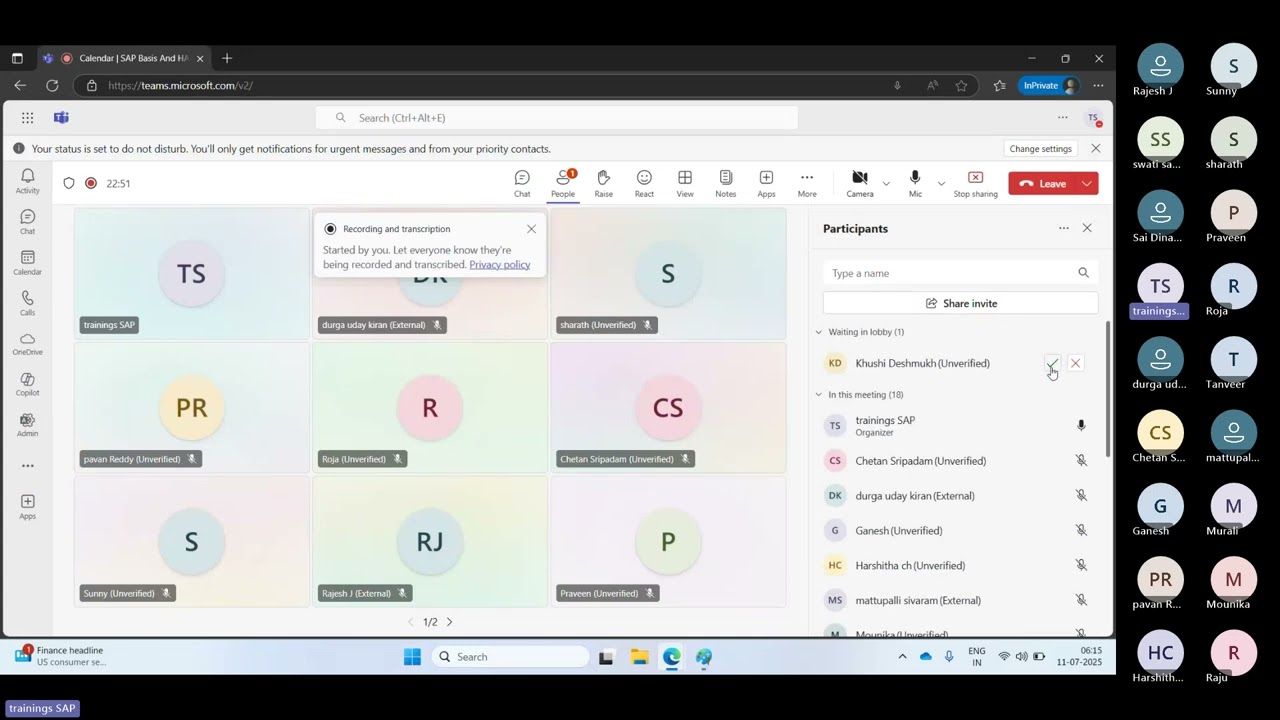Select Harshitha ch in the participants list
The width and height of the screenshot is (1280, 720).
[x=960, y=566]
